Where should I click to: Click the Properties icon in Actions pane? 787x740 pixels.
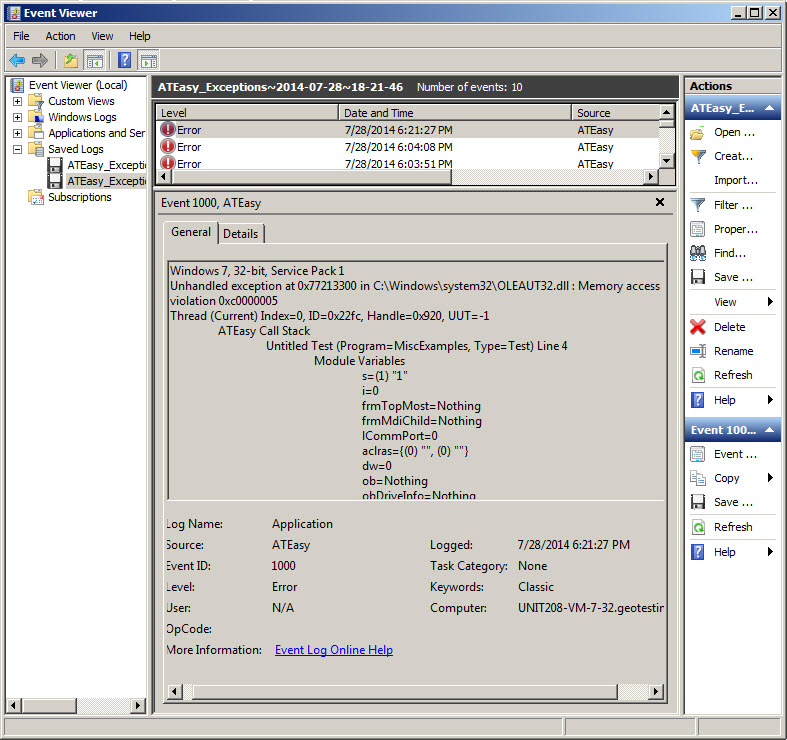click(698, 229)
